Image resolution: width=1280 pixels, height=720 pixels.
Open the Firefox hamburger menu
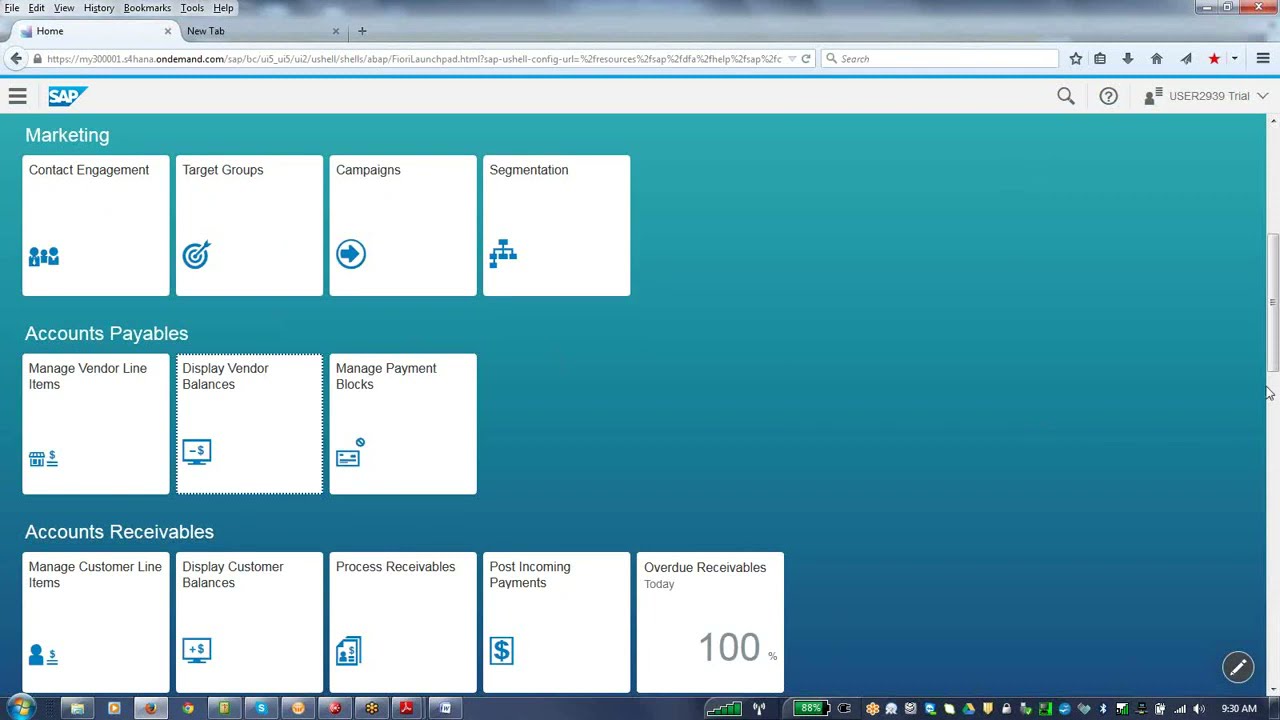coord(1263,59)
